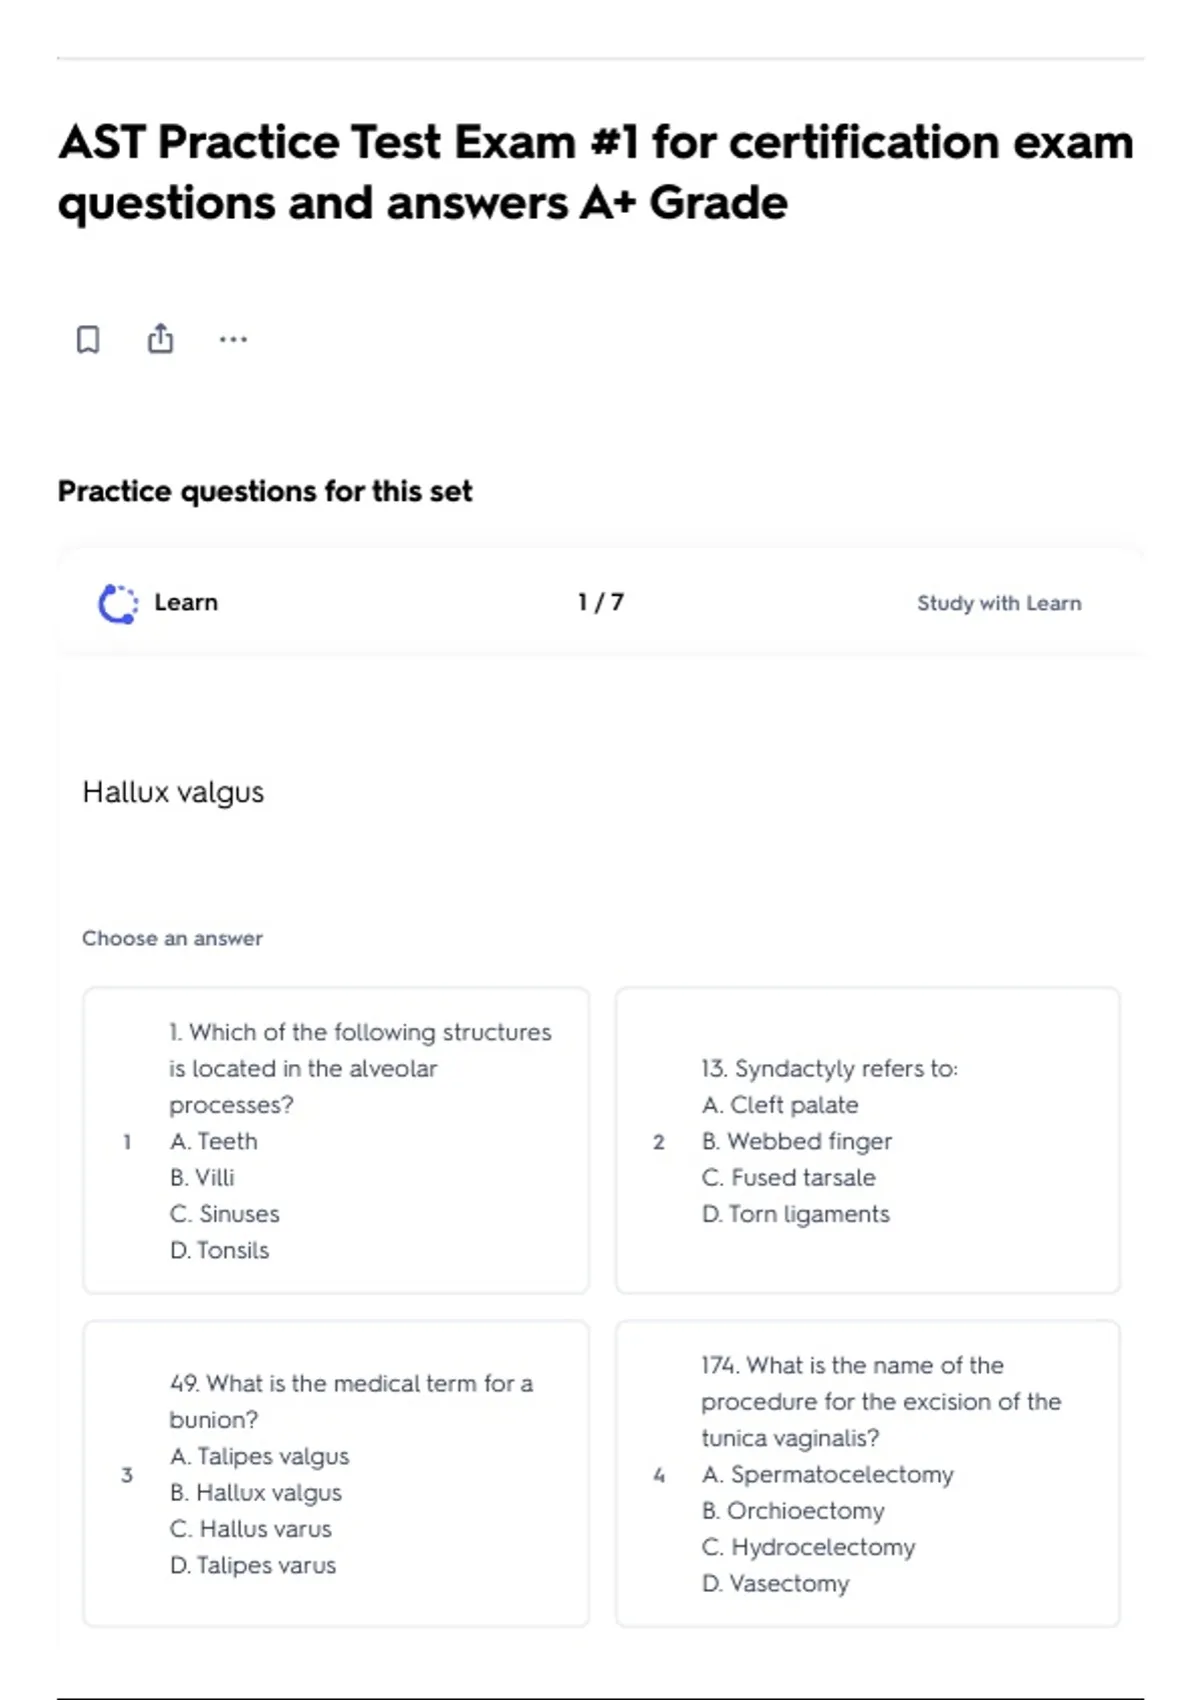Select answer 1 about alveolar processes
Screen dimensions: 1200x1700
tap(336, 1140)
